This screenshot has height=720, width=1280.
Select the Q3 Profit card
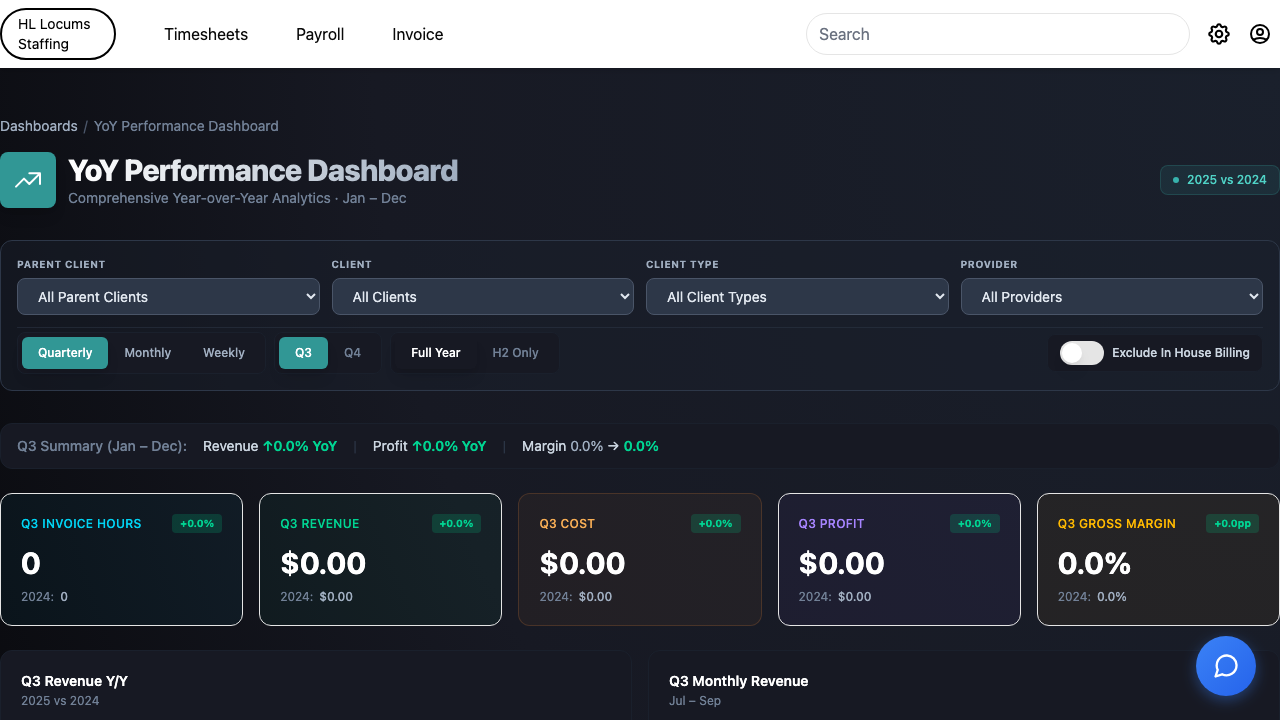tap(899, 559)
